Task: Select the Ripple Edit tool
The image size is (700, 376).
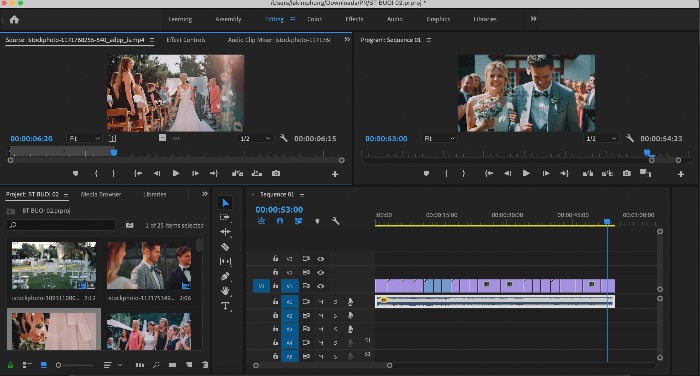Action: click(x=225, y=232)
